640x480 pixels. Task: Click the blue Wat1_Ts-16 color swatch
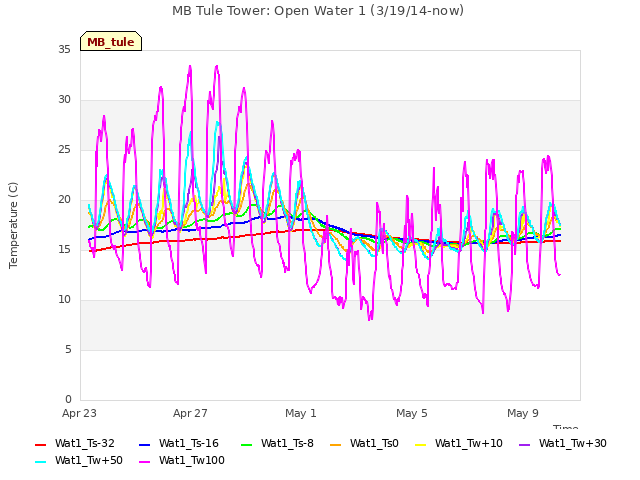click(x=144, y=444)
